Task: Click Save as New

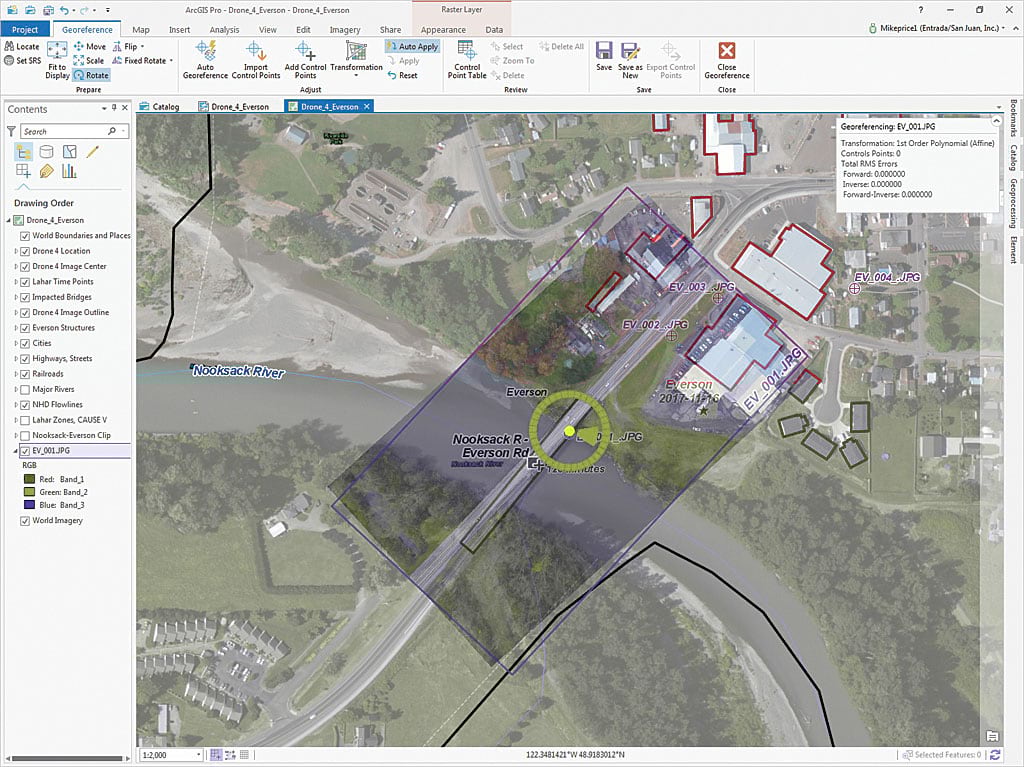Action: [630, 60]
